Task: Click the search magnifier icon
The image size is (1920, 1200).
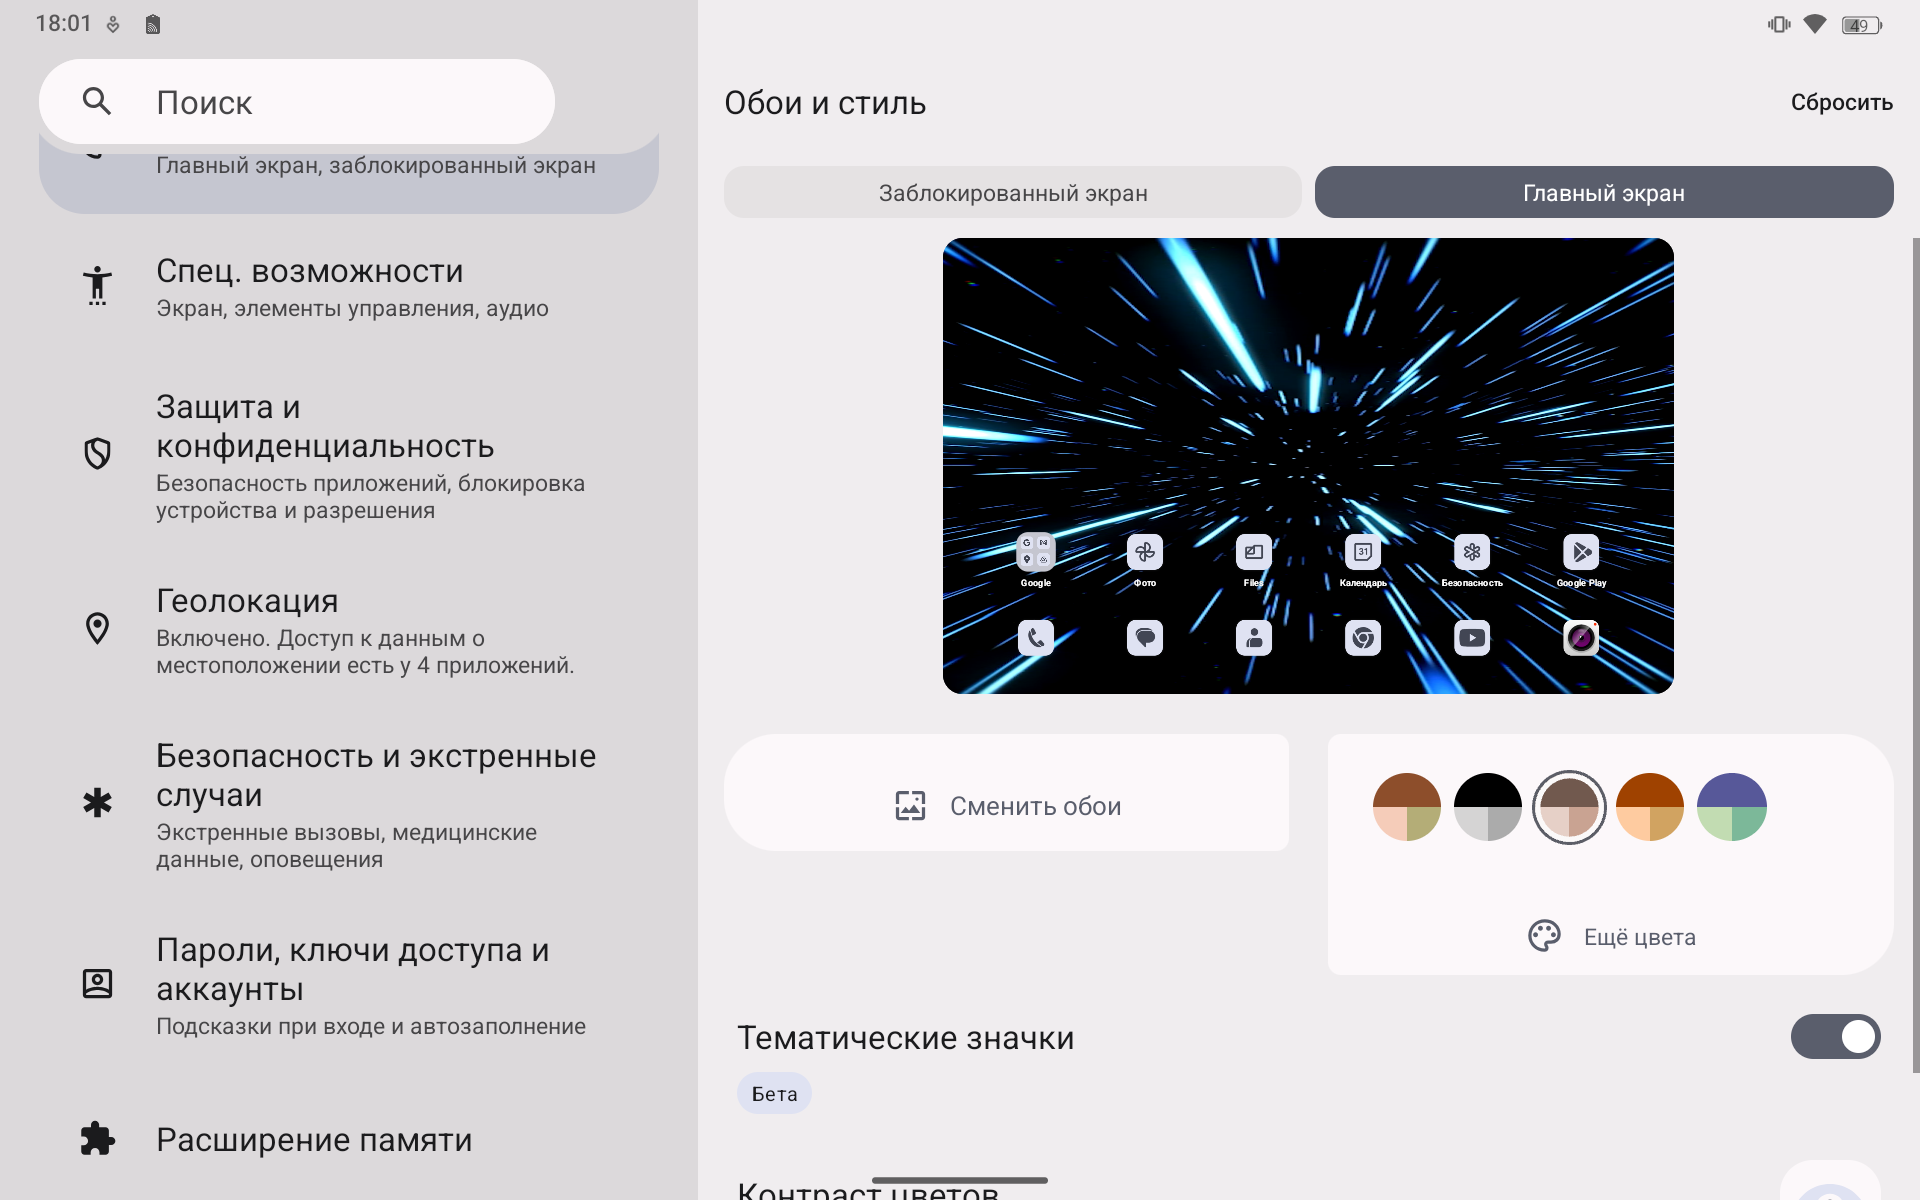Action: [97, 101]
